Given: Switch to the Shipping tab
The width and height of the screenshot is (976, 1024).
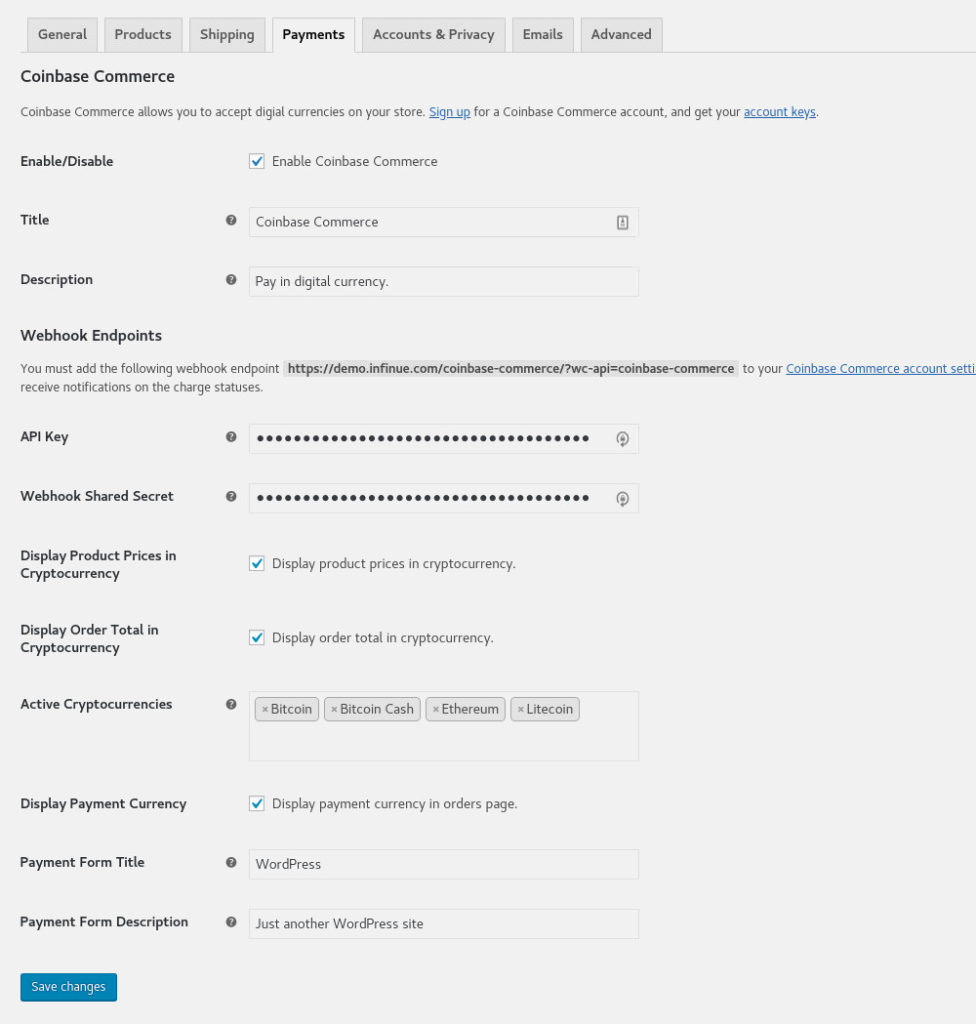Looking at the screenshot, I should click(x=227, y=34).
